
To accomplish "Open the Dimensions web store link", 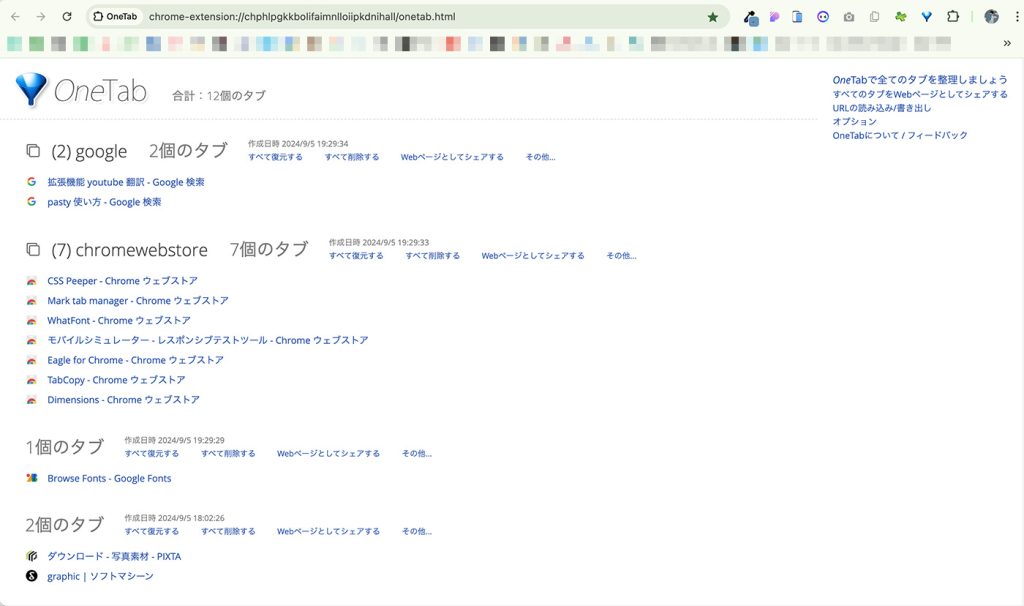I will (x=123, y=400).
